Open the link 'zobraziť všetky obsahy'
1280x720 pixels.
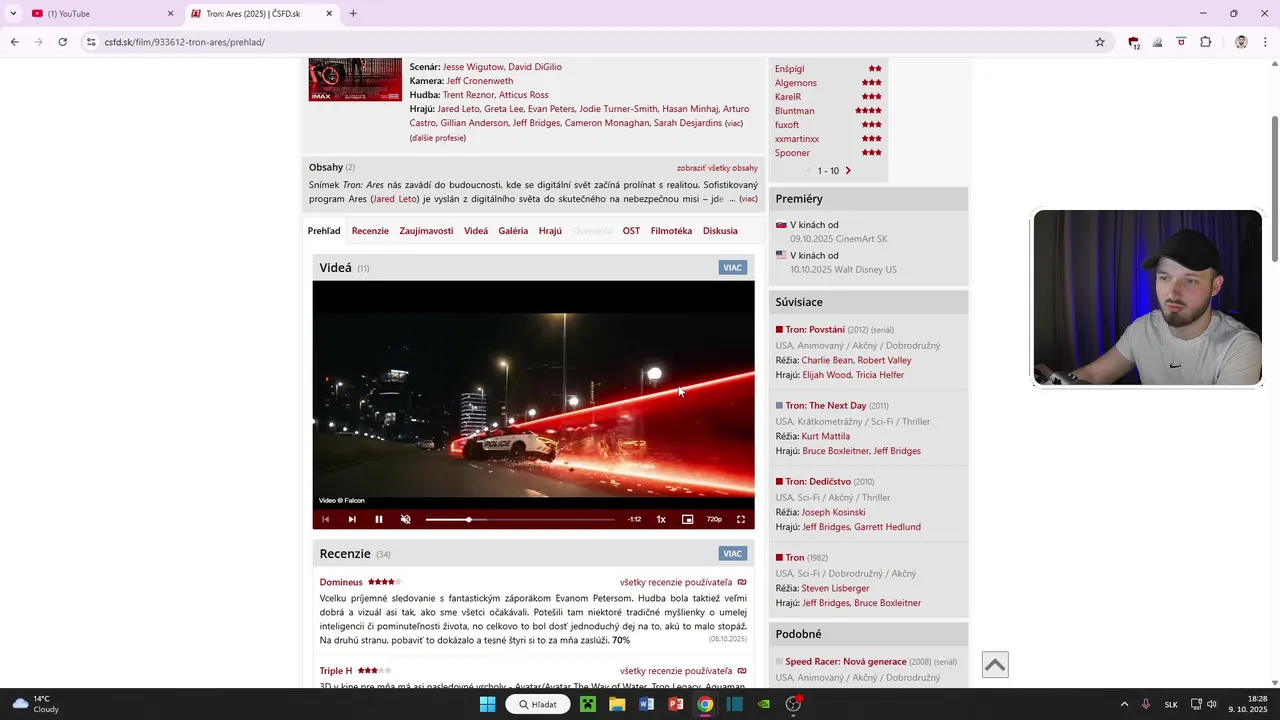(x=717, y=168)
